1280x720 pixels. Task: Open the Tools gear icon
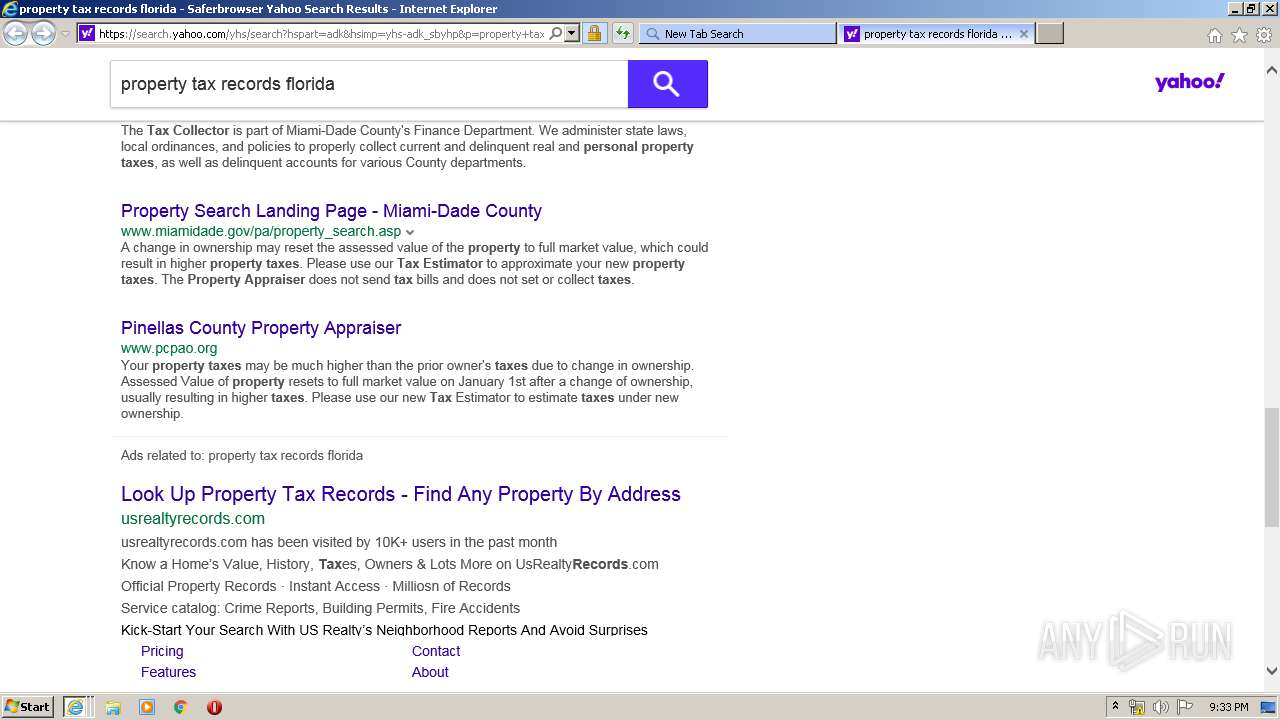point(1264,35)
